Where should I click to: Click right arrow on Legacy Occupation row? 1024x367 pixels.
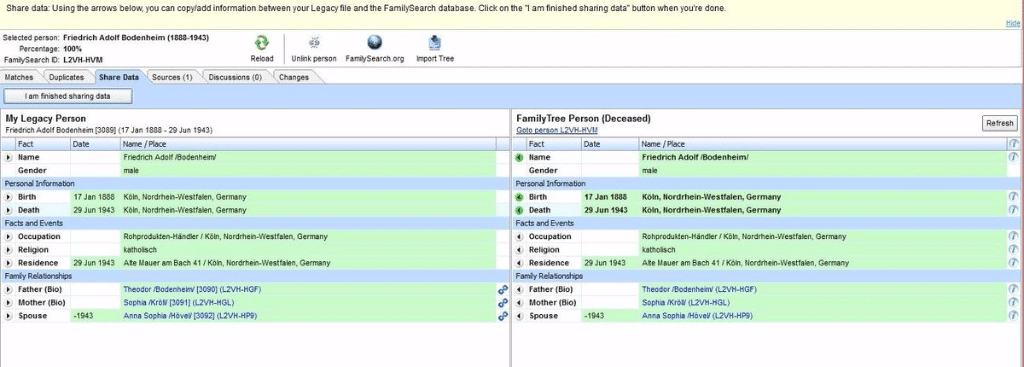[x=8, y=236]
